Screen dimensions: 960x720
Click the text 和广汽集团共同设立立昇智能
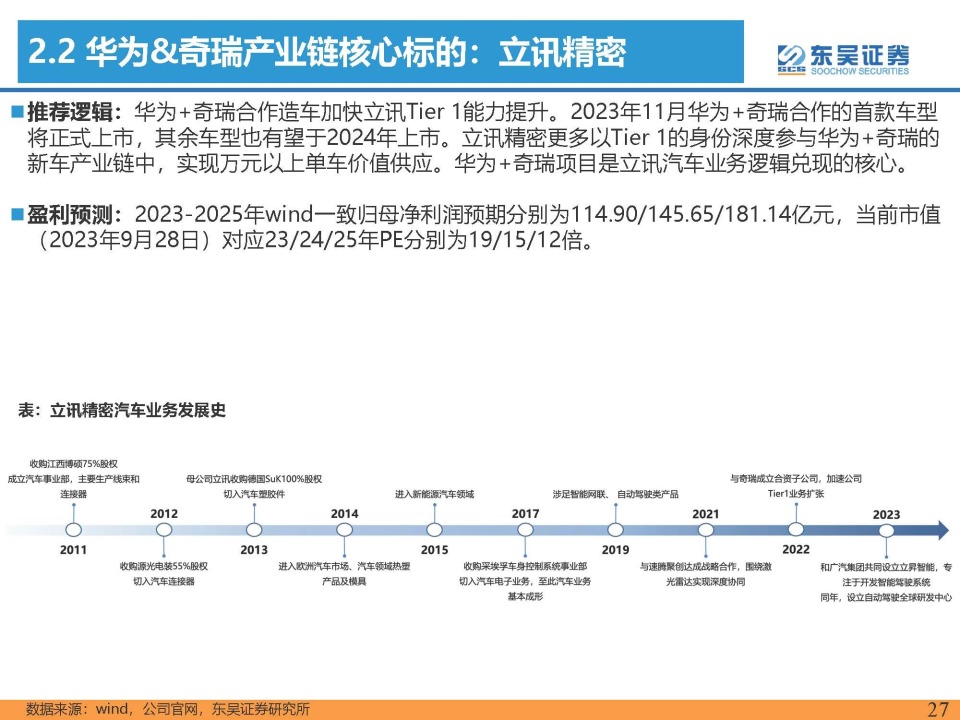click(x=877, y=567)
